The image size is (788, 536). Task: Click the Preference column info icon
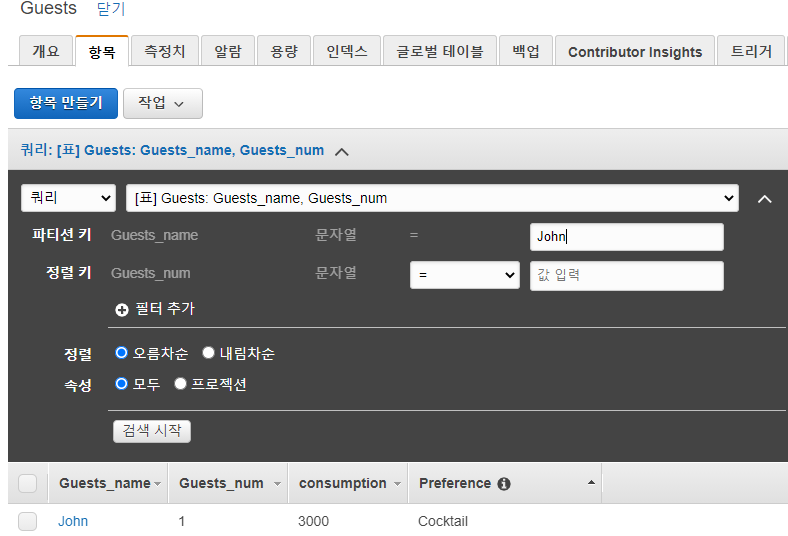(504, 484)
